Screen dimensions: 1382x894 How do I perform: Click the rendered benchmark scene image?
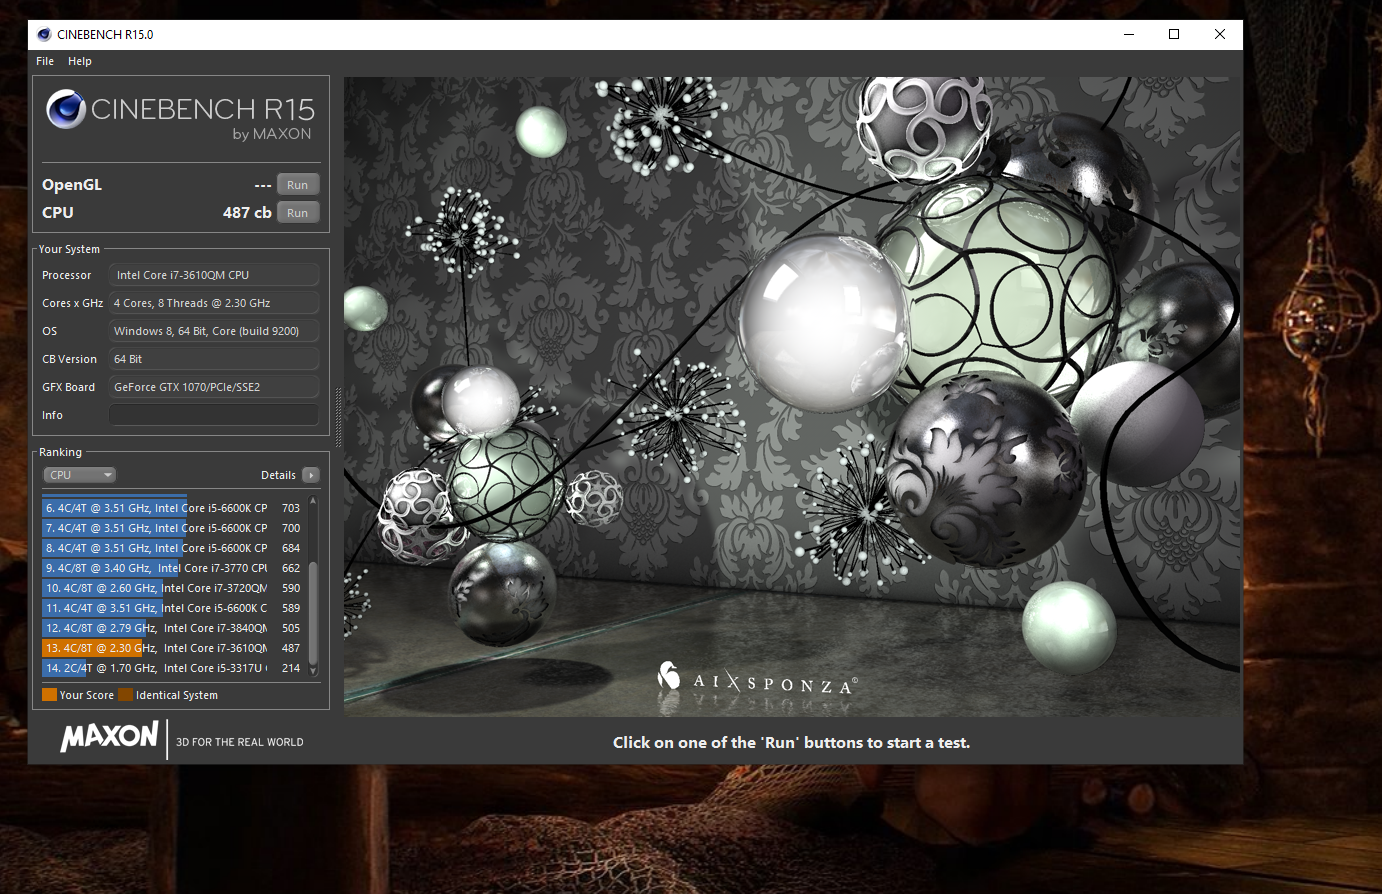[x=793, y=397]
